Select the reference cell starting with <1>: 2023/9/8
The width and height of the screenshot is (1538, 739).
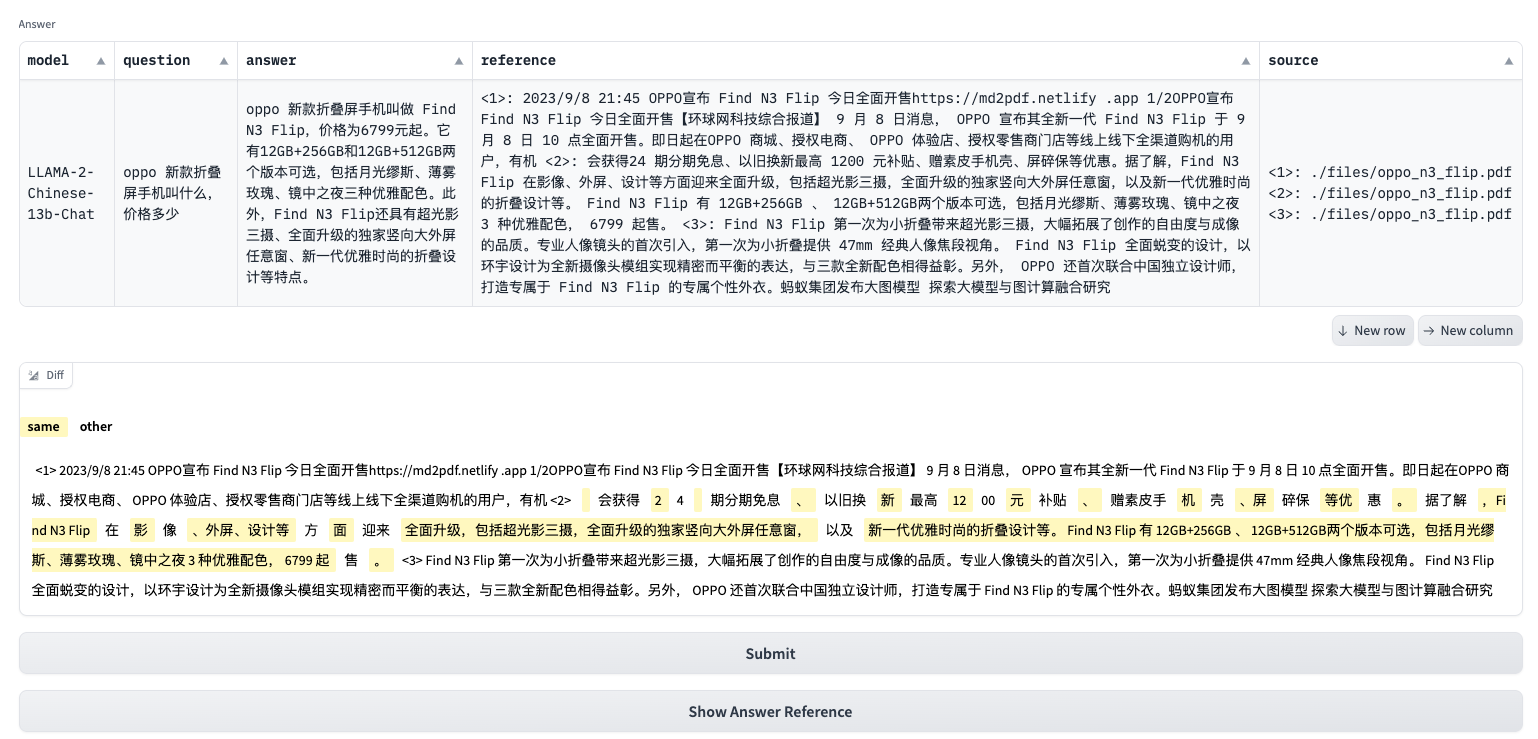(866, 193)
